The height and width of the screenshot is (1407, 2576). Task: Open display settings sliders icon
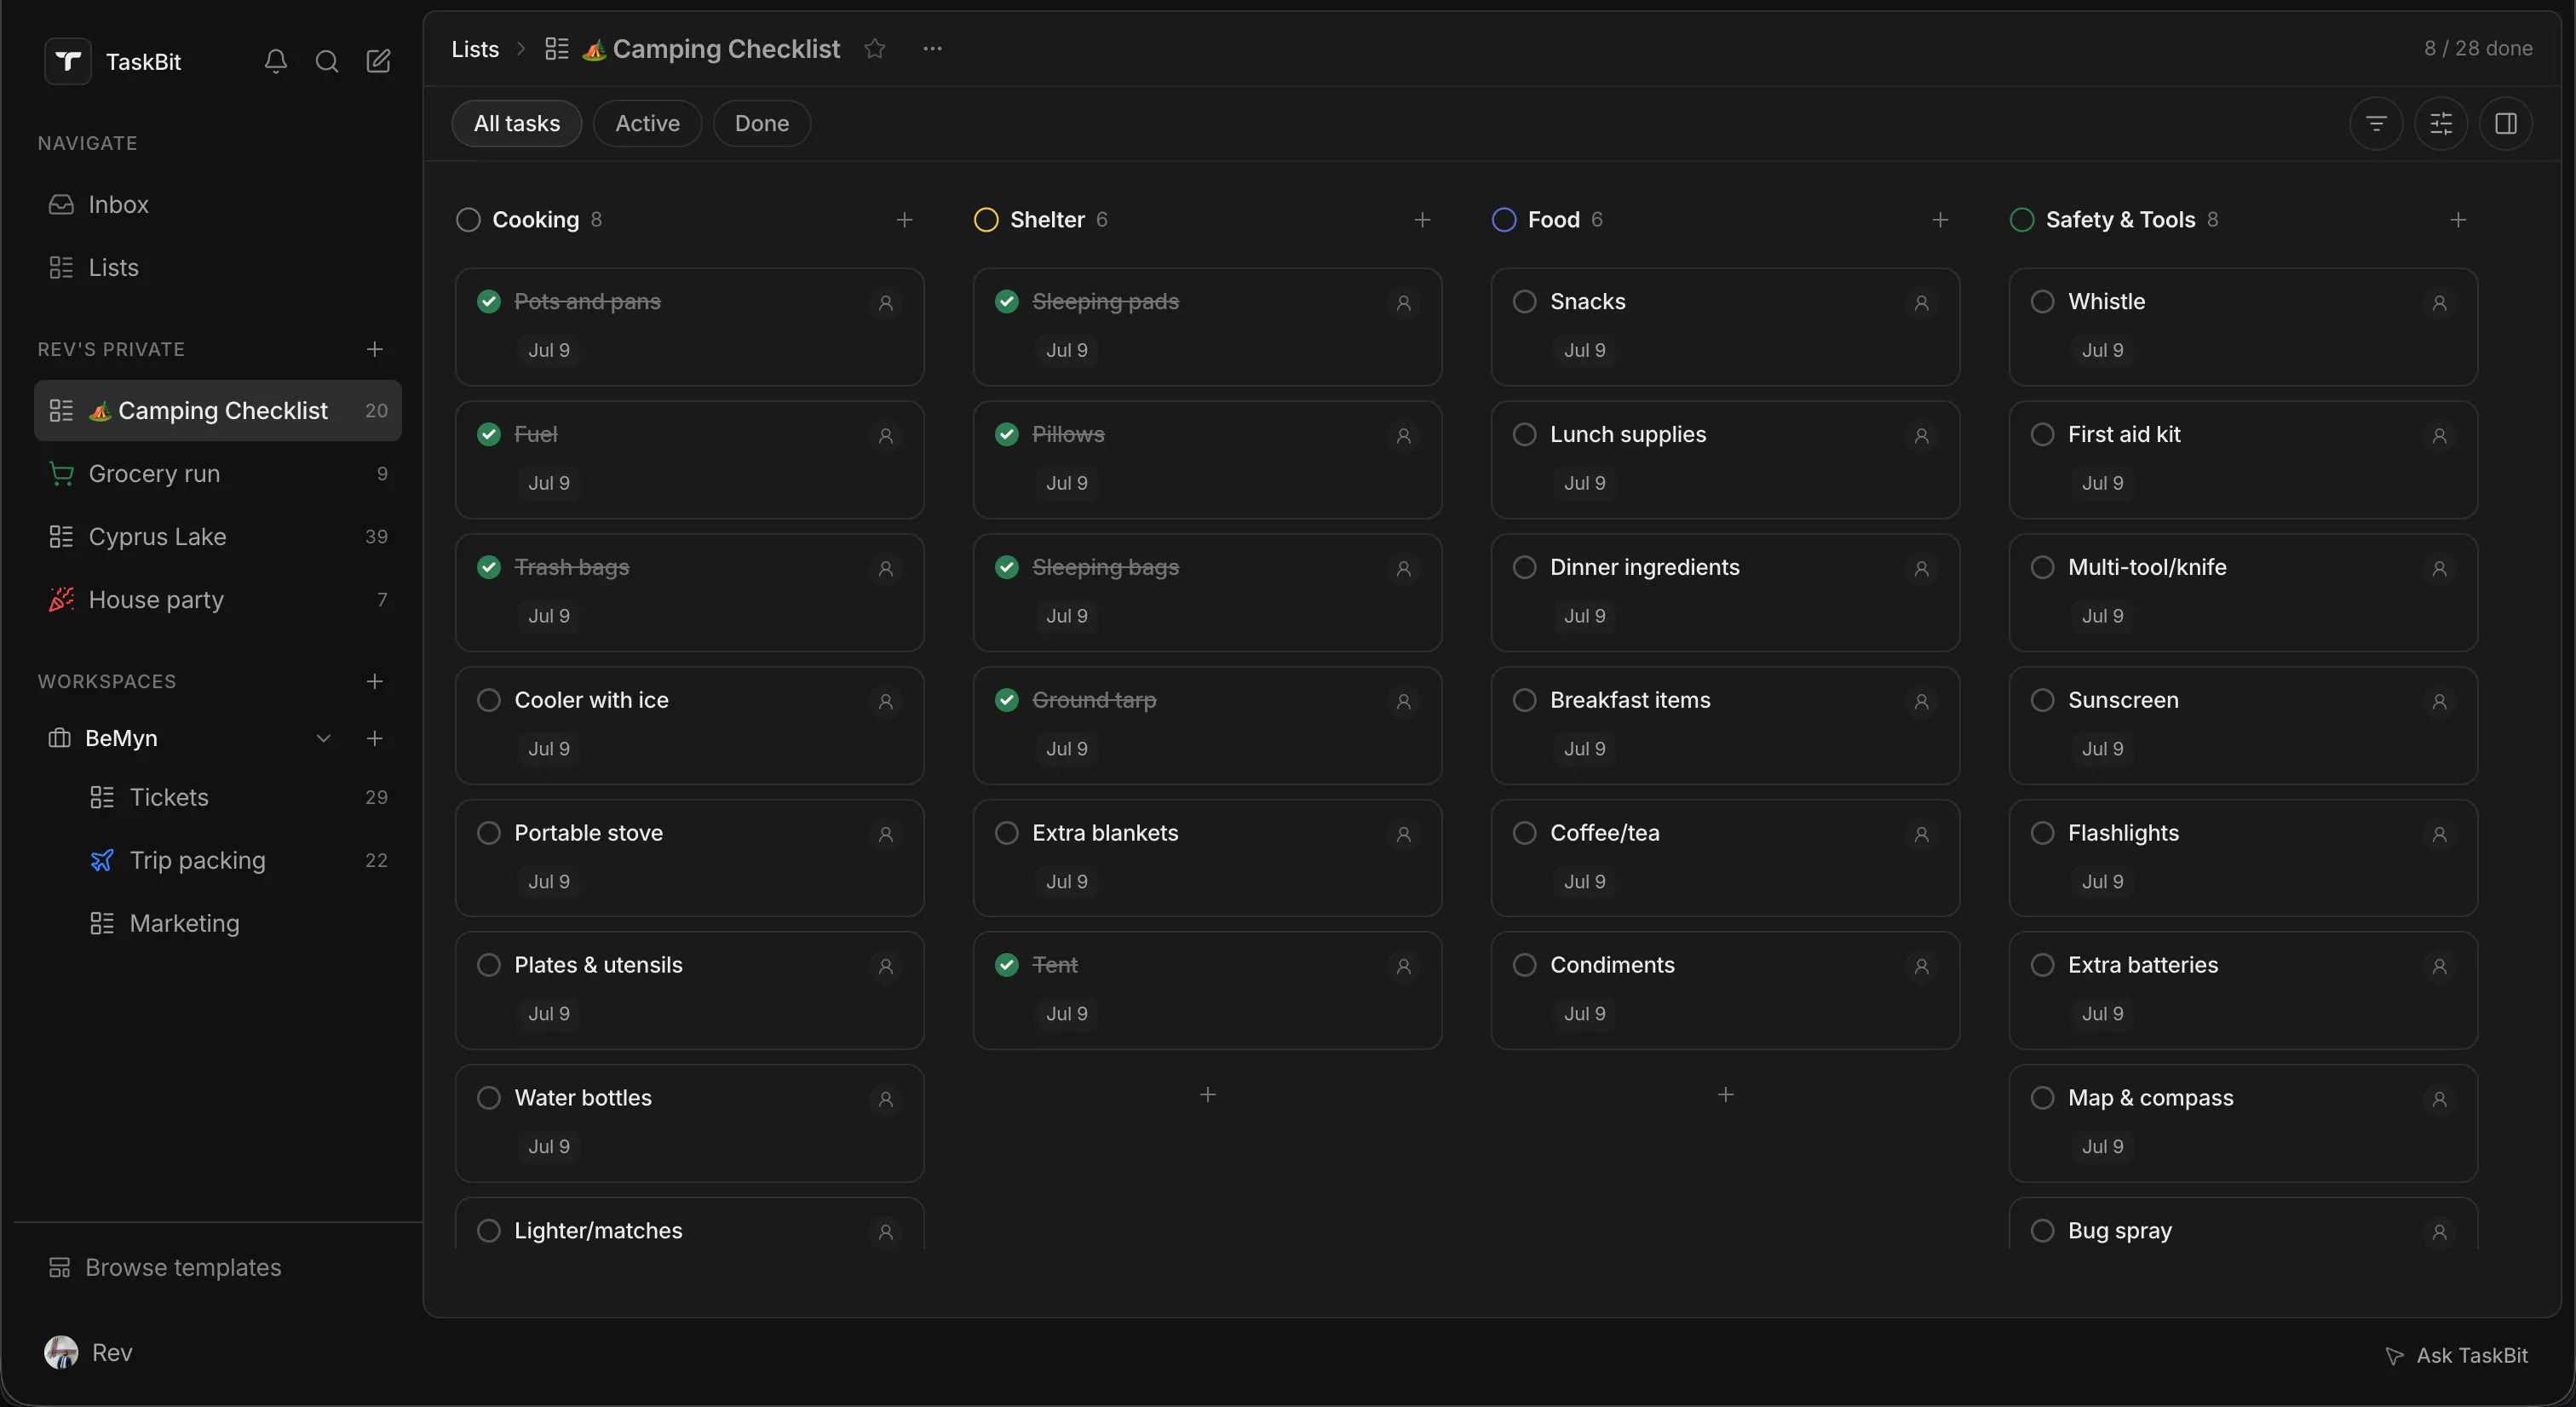2441,123
